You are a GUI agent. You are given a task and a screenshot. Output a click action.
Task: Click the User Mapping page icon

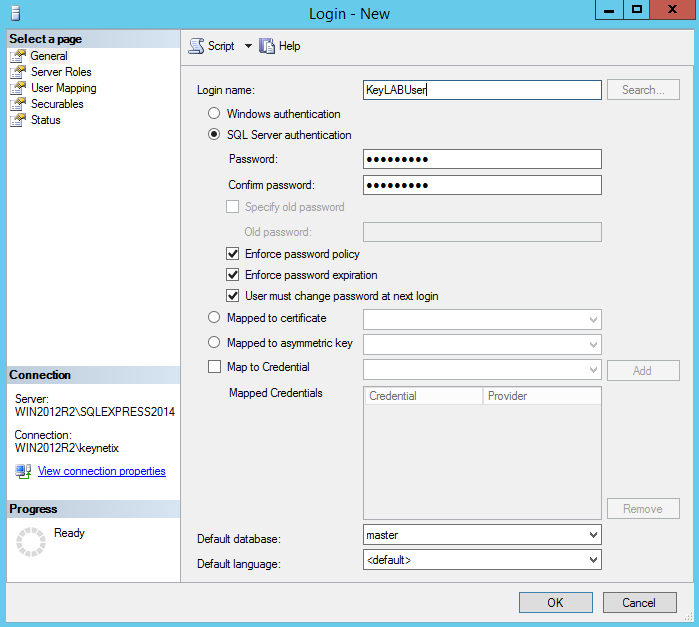18,88
